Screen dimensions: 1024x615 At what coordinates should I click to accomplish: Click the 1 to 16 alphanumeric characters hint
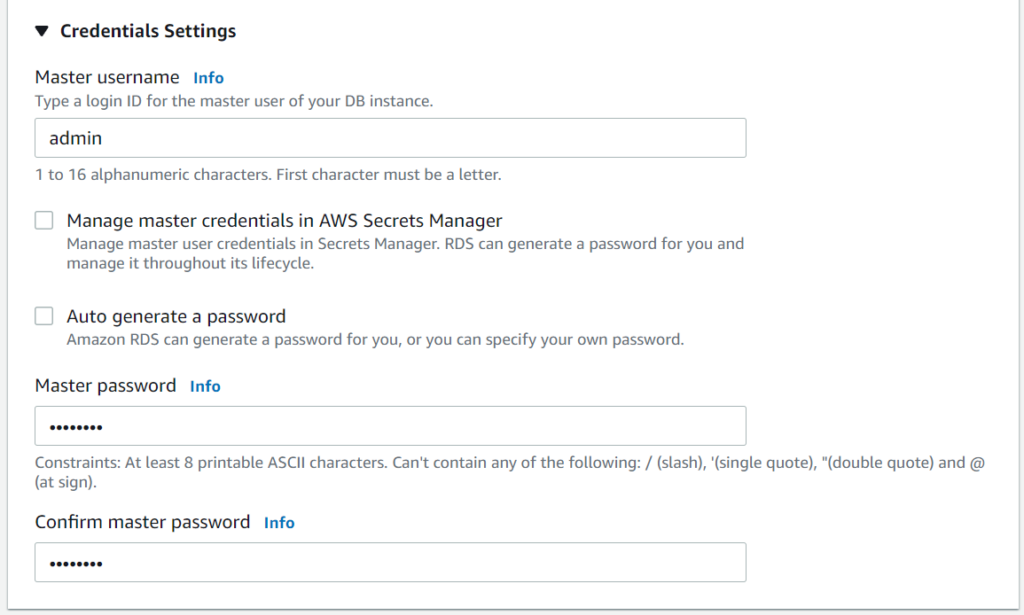click(x=268, y=175)
